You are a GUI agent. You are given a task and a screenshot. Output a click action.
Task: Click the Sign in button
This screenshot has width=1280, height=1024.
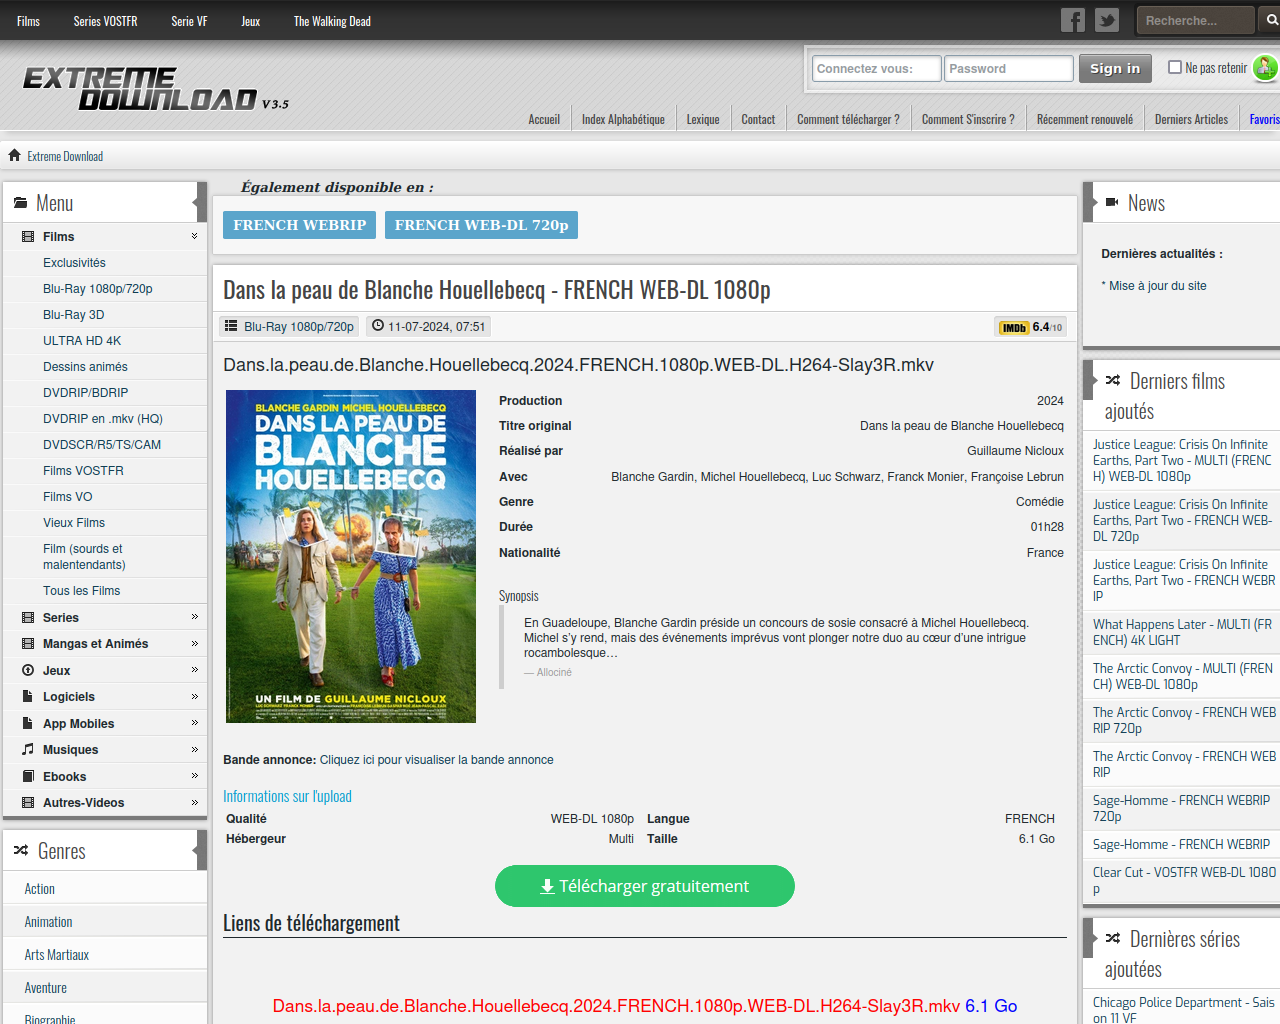1115,68
